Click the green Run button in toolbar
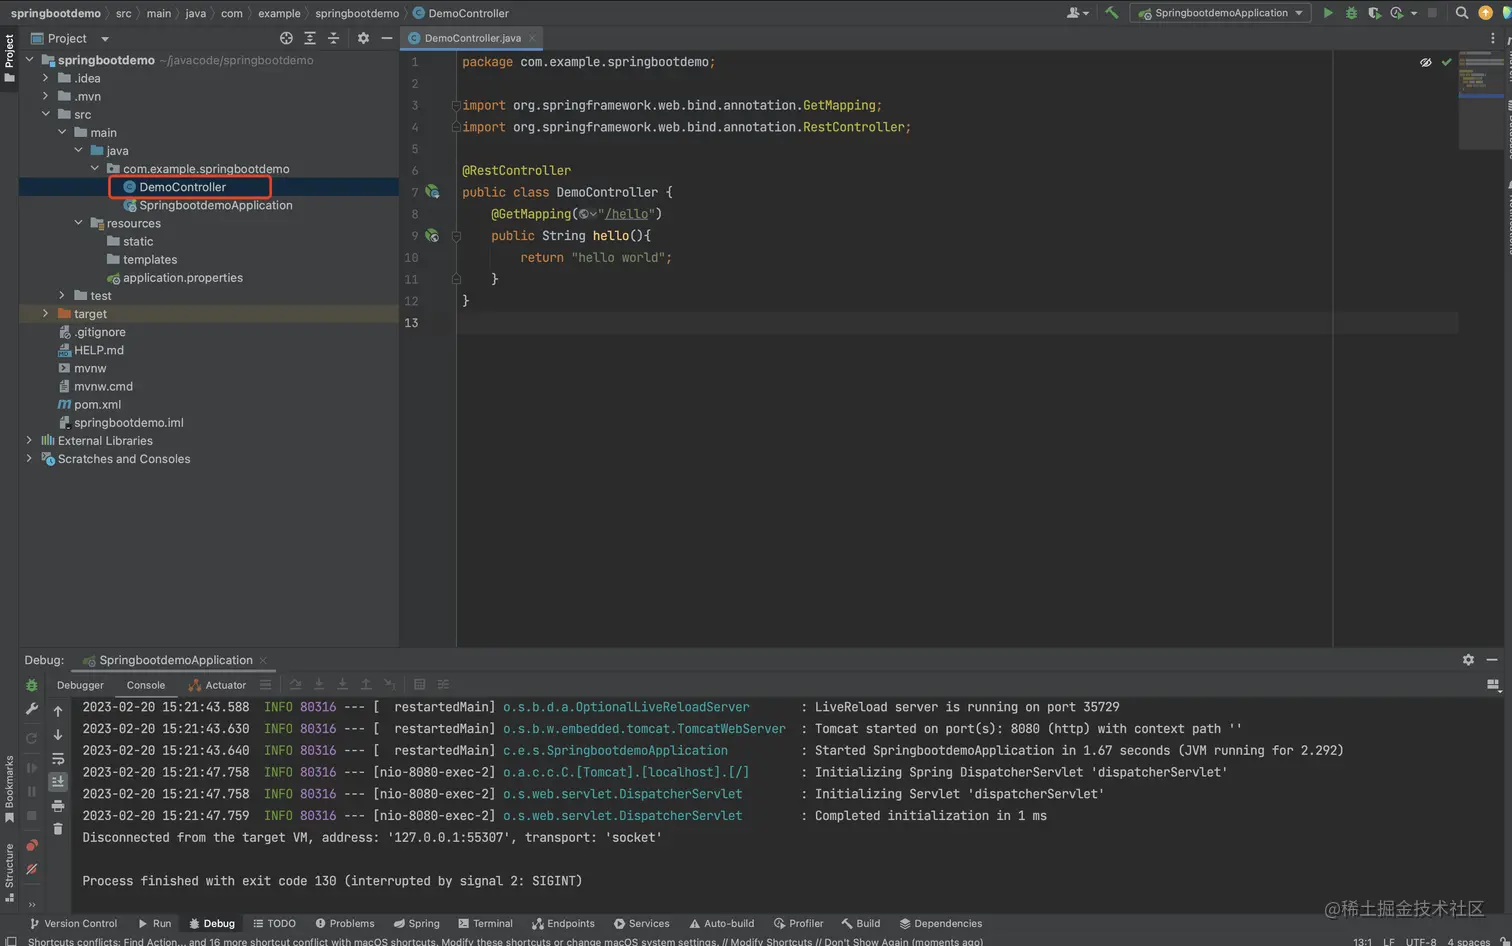 coord(1328,13)
